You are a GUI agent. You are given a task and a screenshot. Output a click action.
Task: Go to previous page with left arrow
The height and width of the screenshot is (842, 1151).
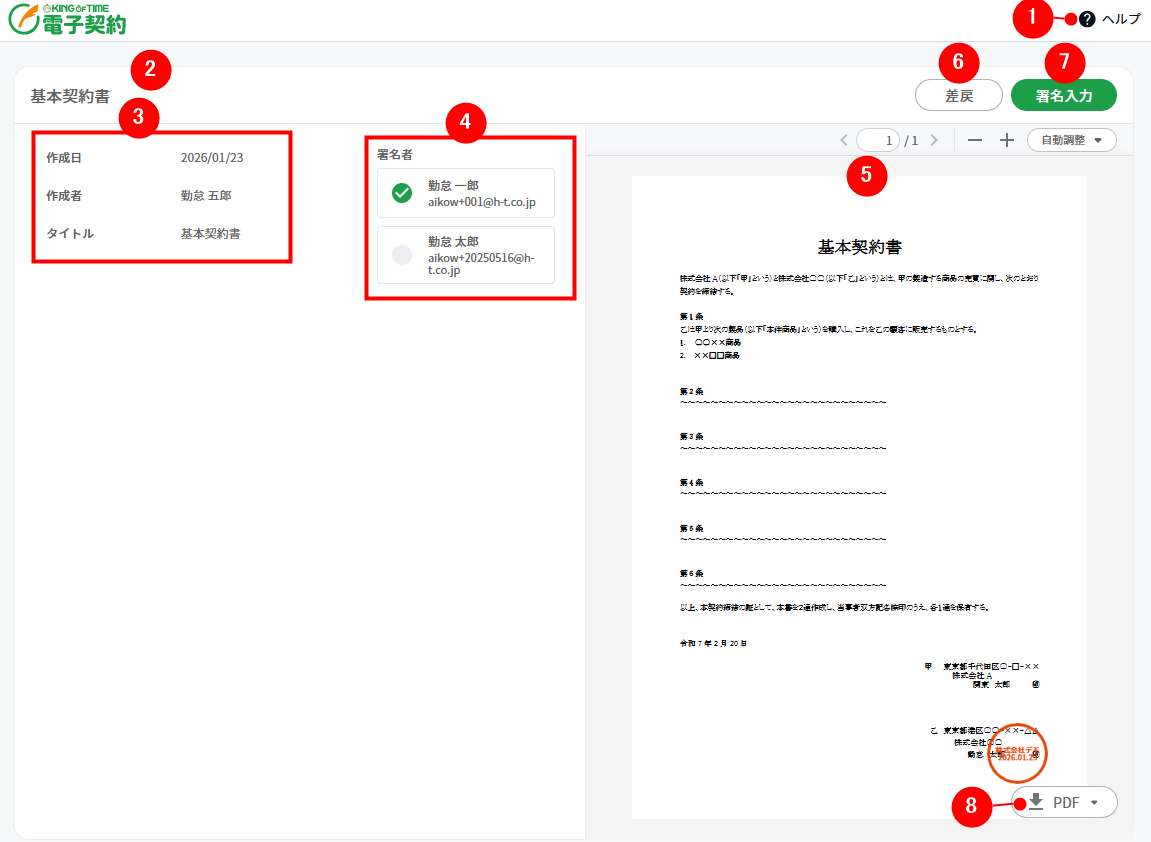pos(843,140)
